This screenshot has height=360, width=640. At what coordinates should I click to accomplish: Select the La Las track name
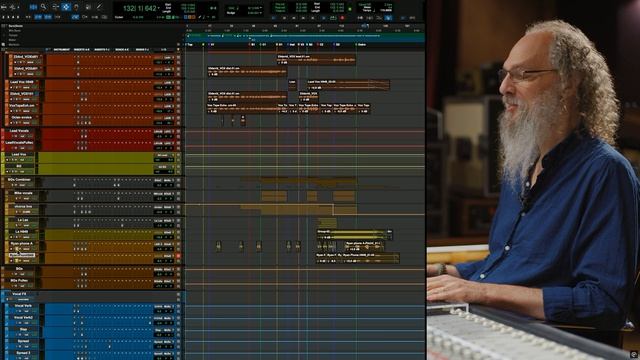(x=22, y=220)
